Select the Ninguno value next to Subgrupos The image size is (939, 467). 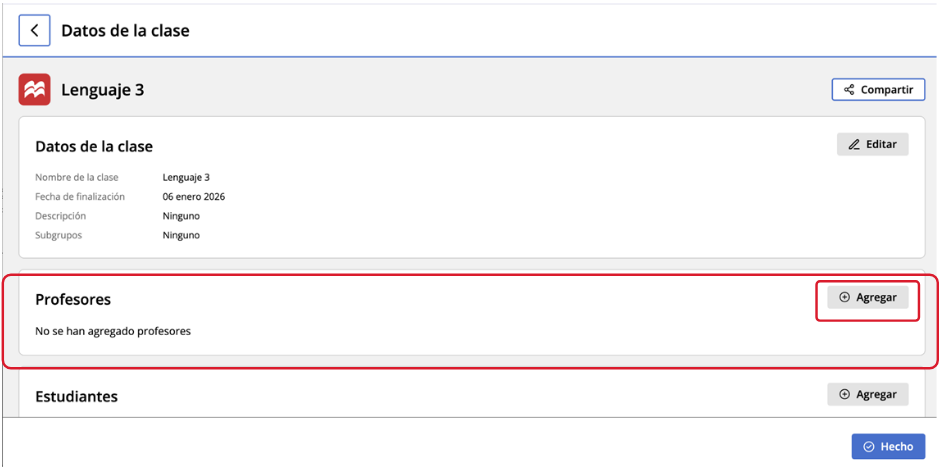(x=181, y=235)
